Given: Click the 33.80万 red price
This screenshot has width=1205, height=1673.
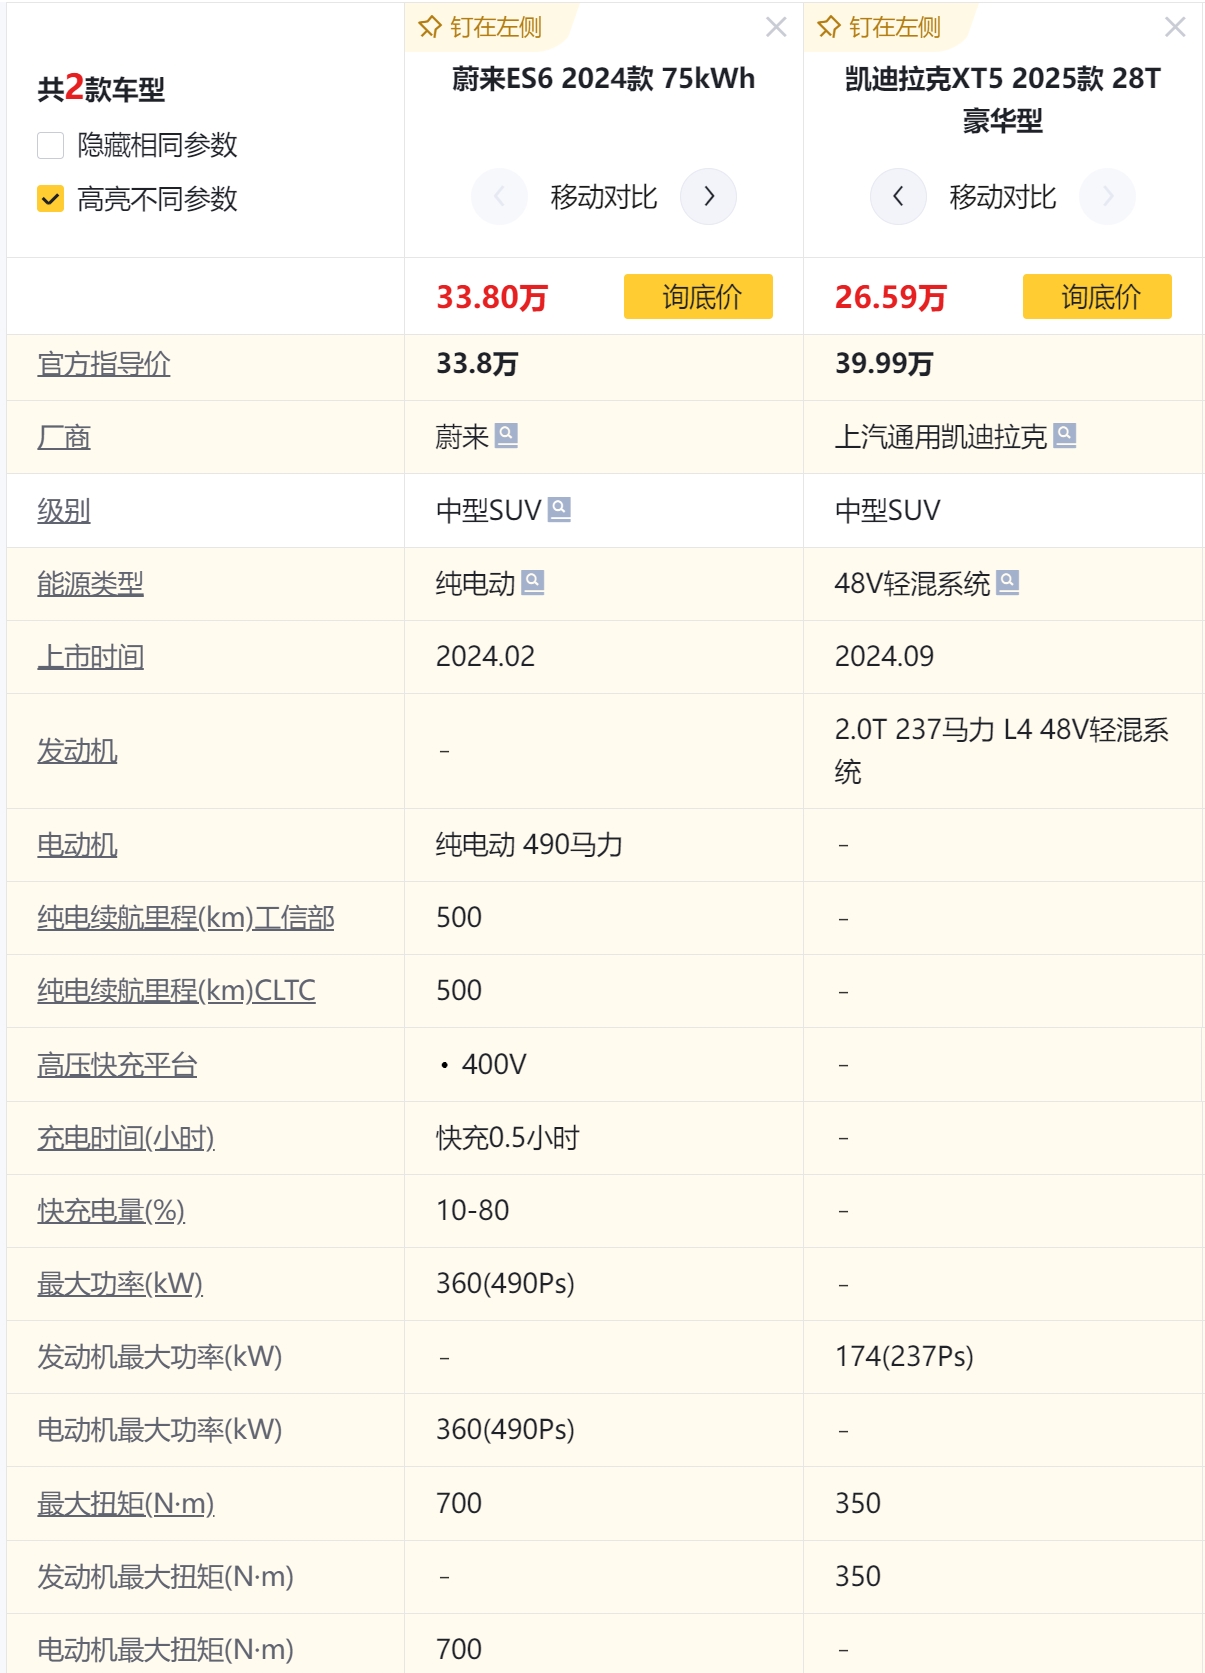Looking at the screenshot, I should pos(492,297).
